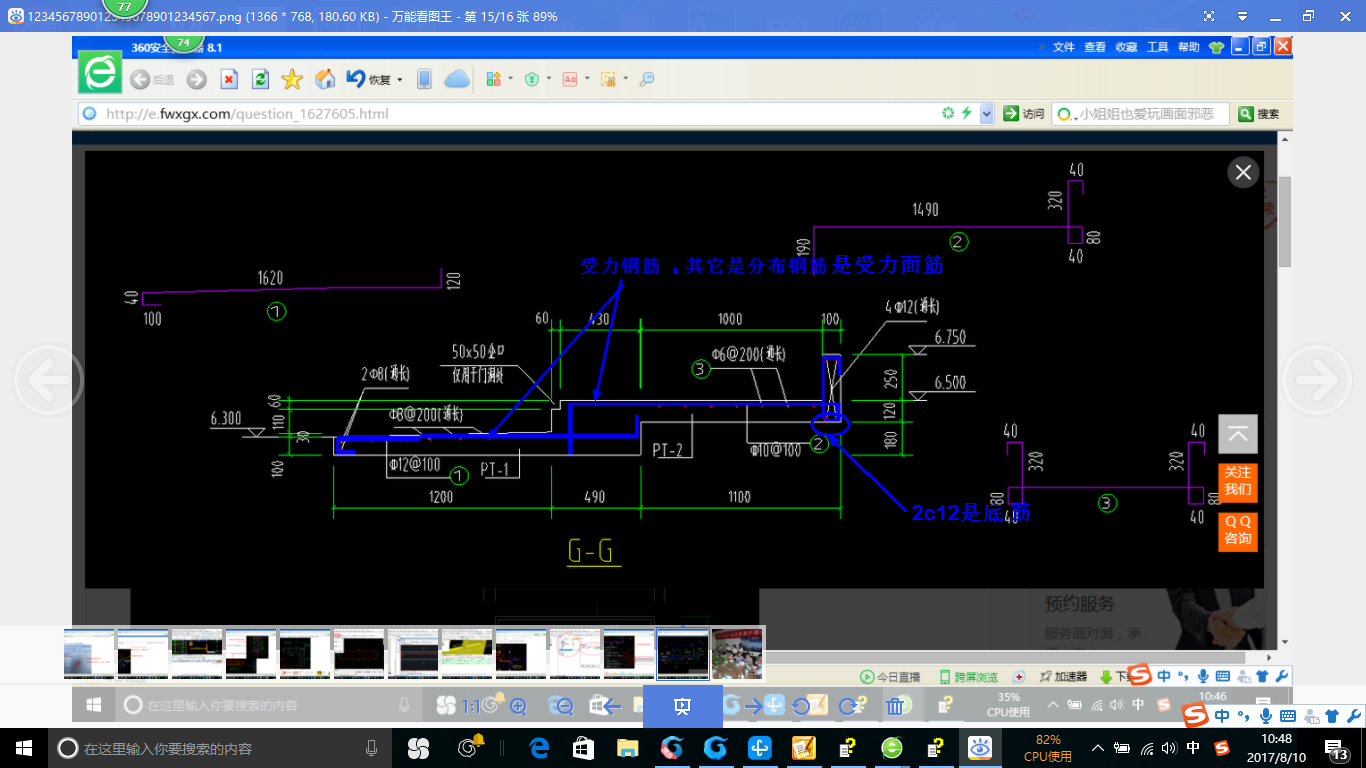The image size is (1366, 768).
Task: Open the notification center icon with 13 badge
Action: tap(1338, 748)
